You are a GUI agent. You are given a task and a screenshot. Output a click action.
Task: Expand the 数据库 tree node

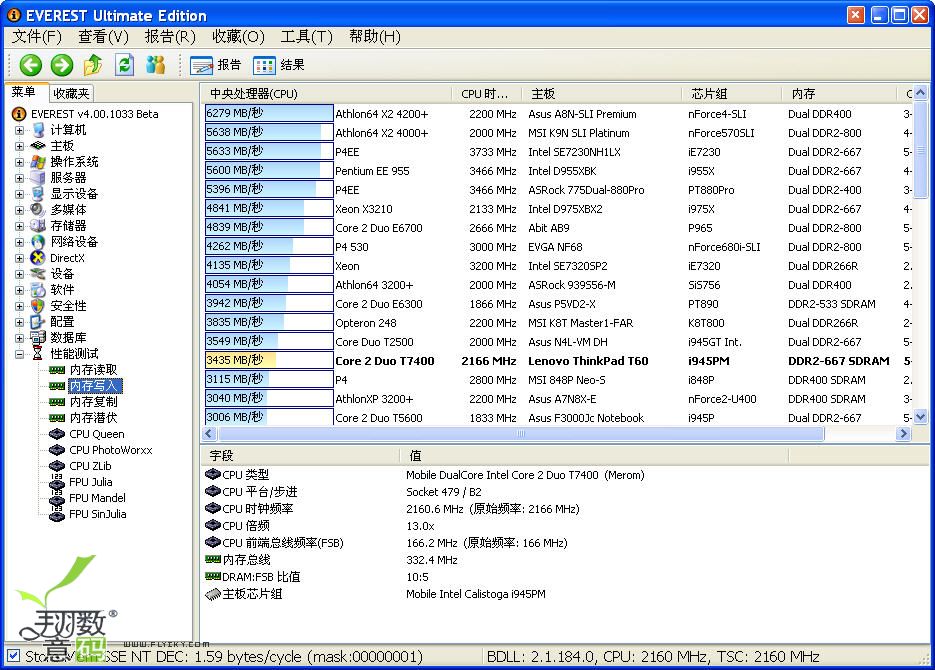[19, 338]
